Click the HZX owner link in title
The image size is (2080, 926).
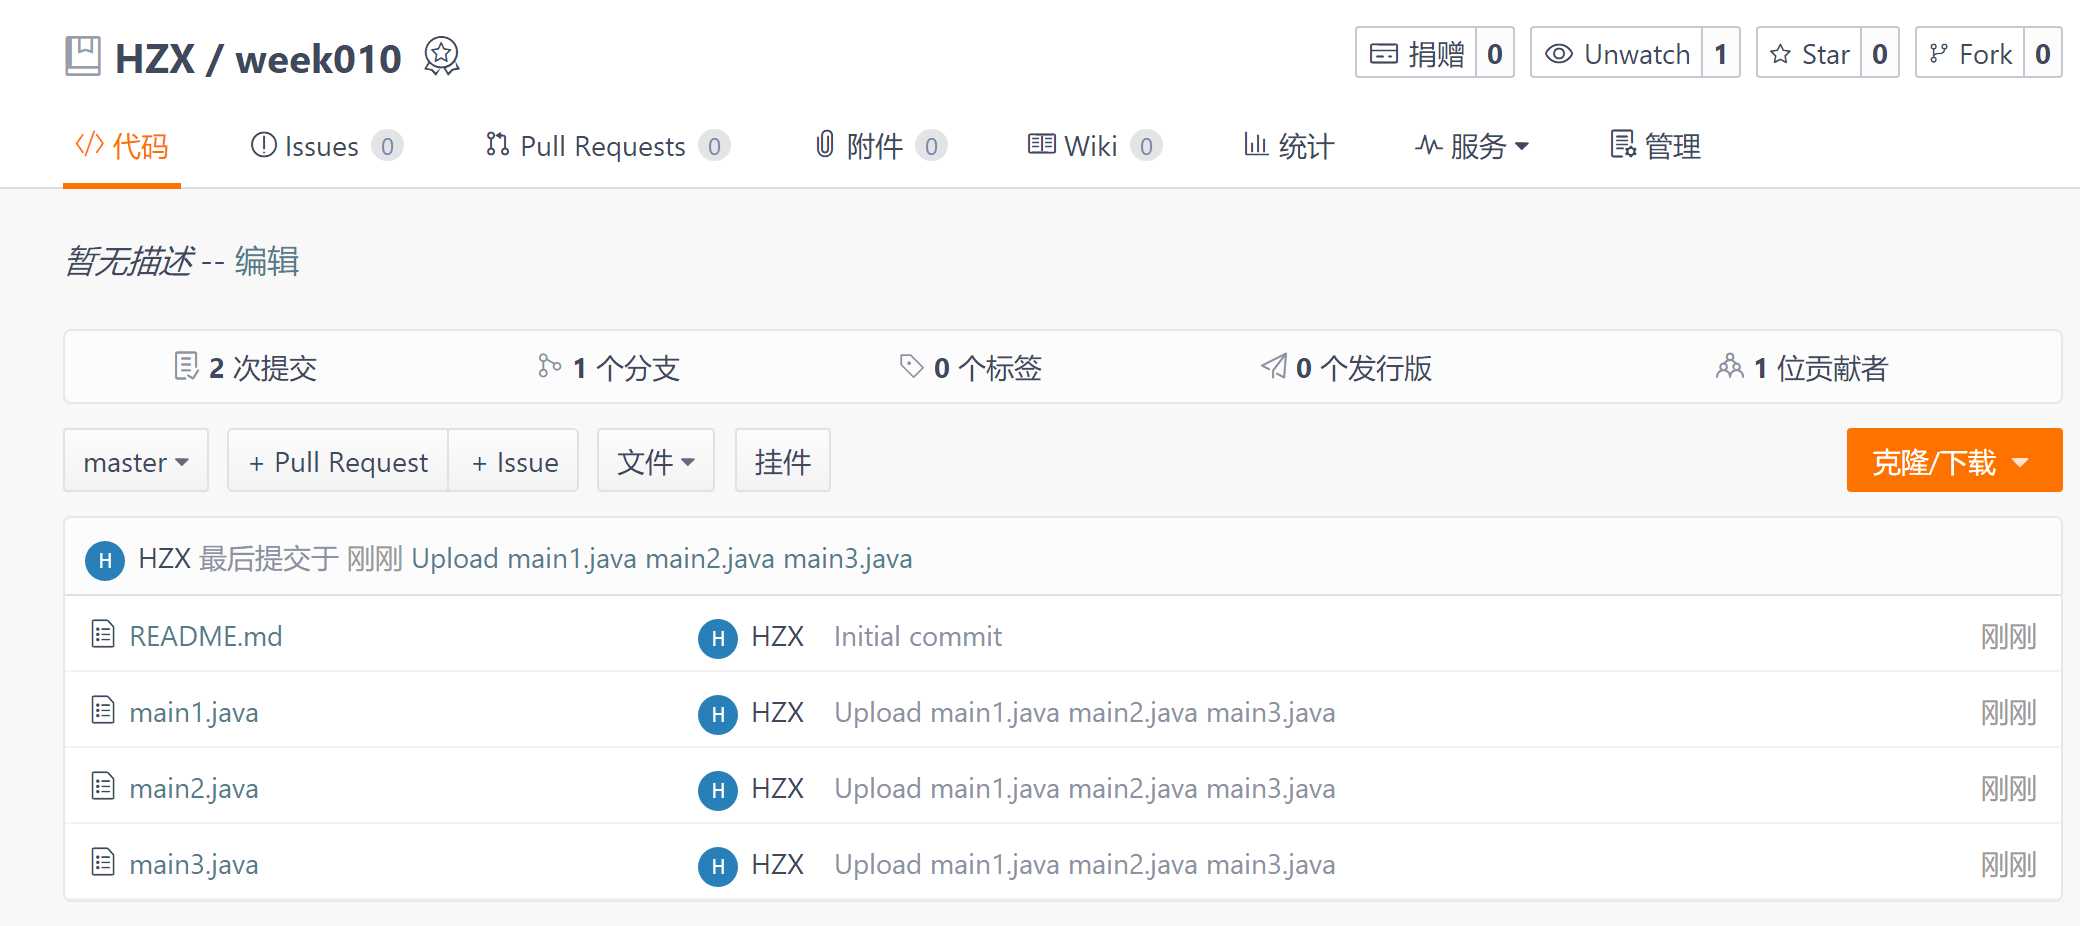[155, 59]
